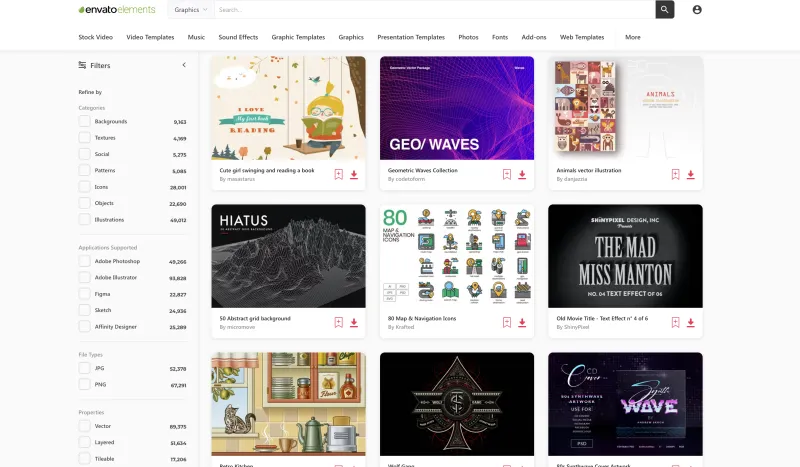Open Presentation Templates menu
800x467 pixels.
411,37
